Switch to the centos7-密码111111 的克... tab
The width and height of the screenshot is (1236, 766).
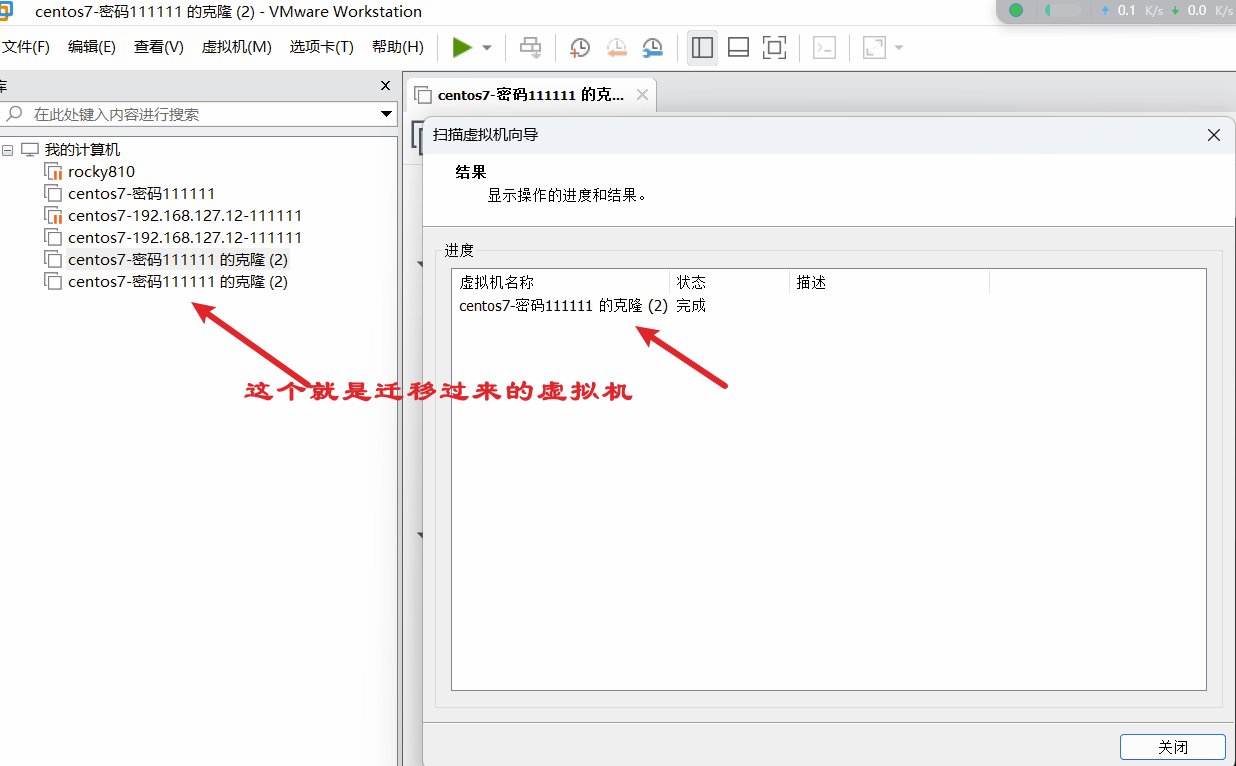(531, 95)
